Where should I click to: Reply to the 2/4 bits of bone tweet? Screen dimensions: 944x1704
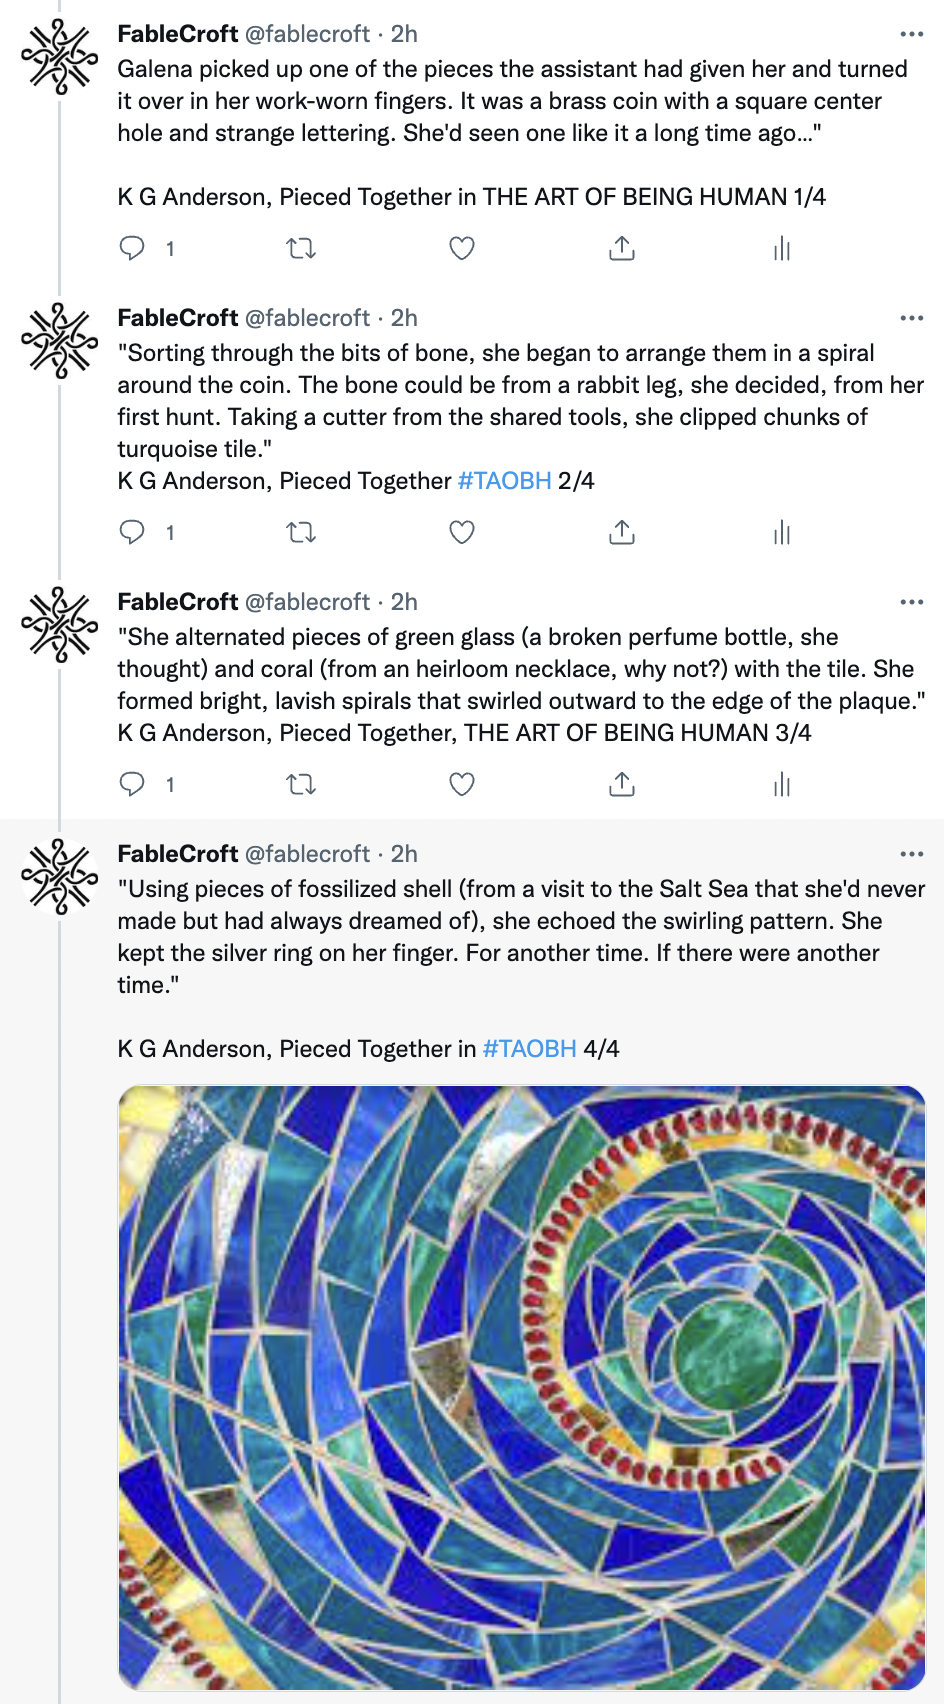point(132,532)
